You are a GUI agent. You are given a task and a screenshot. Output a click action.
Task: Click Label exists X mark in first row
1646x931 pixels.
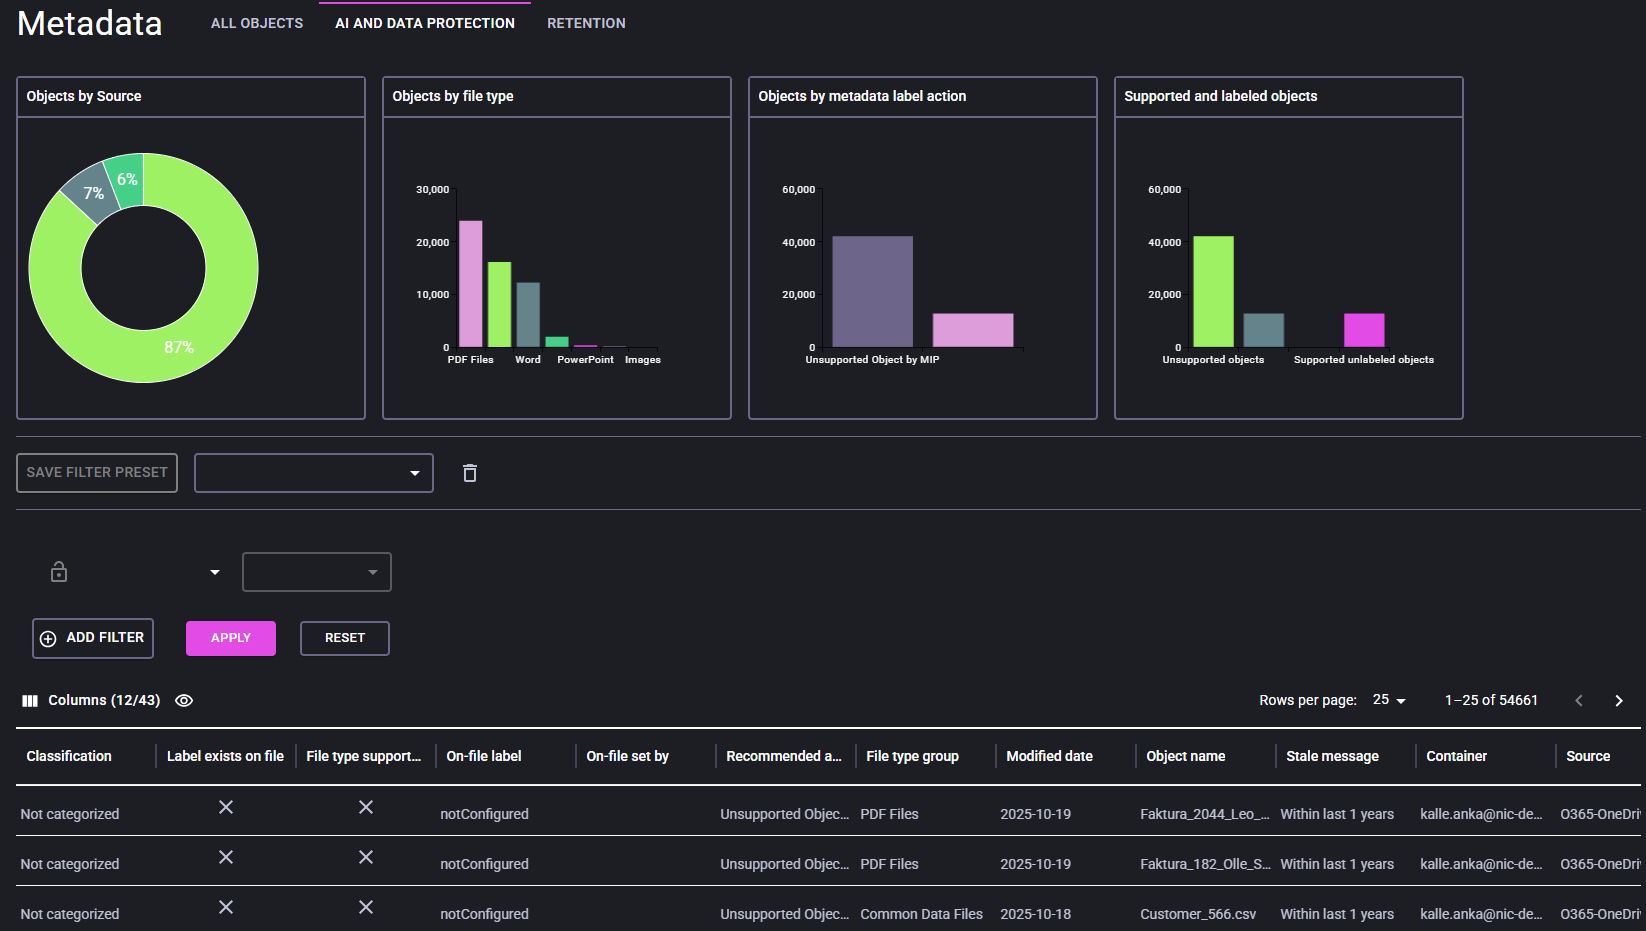(x=226, y=807)
